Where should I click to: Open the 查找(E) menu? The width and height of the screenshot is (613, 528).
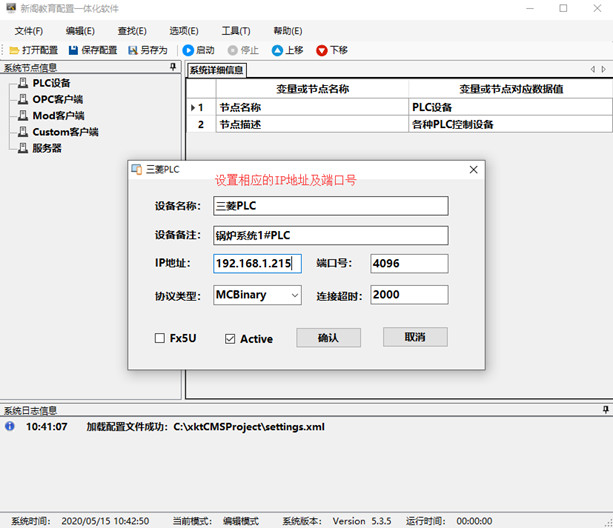132,31
